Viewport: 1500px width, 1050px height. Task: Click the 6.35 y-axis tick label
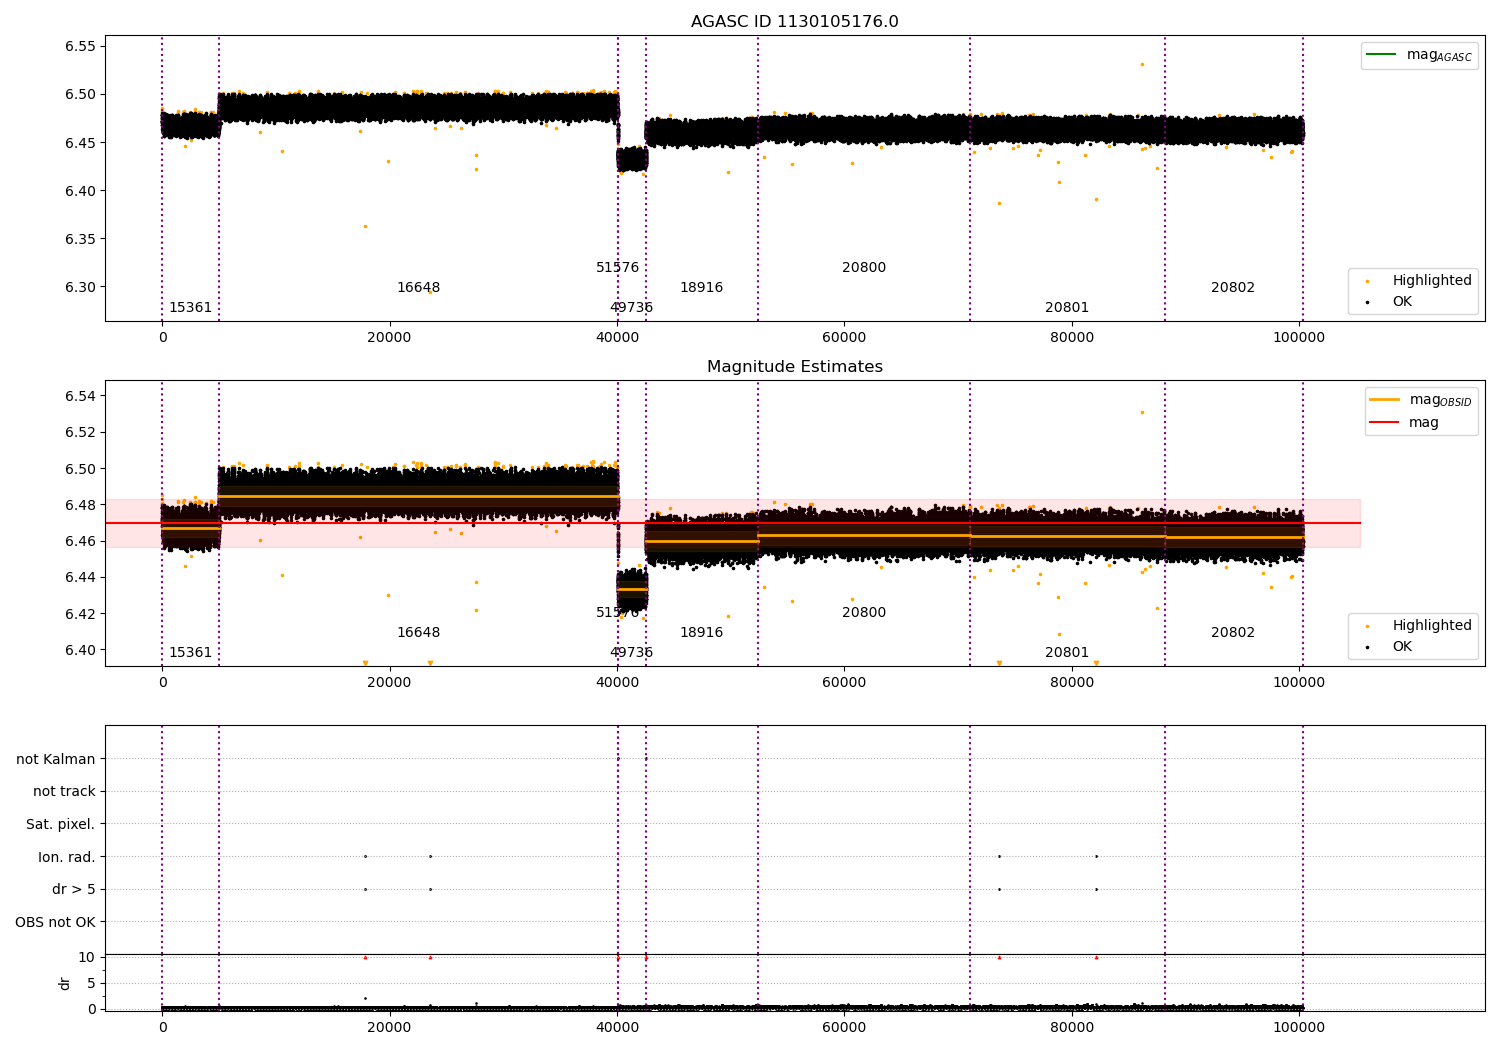click(x=80, y=240)
